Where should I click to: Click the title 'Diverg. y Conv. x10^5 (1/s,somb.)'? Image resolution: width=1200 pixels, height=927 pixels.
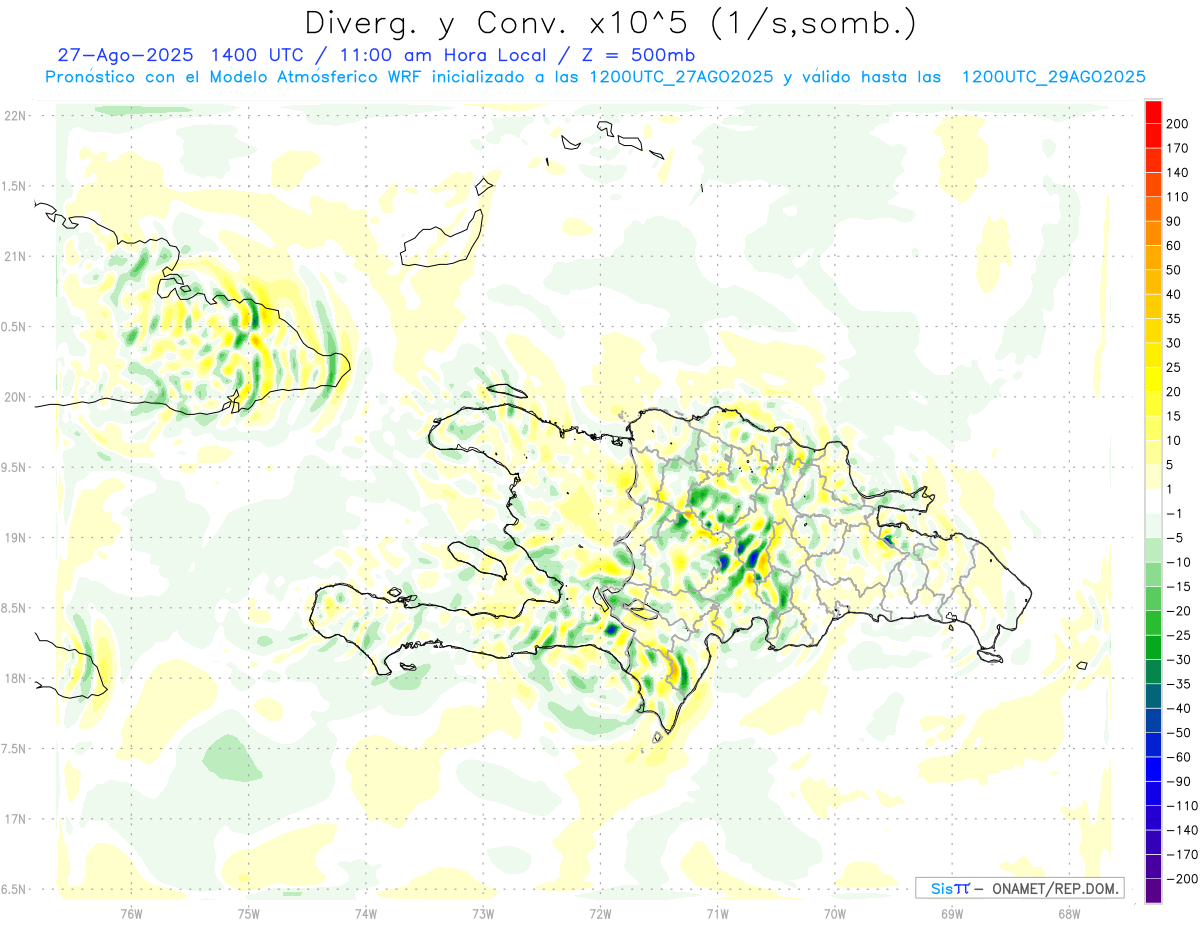tap(609, 22)
